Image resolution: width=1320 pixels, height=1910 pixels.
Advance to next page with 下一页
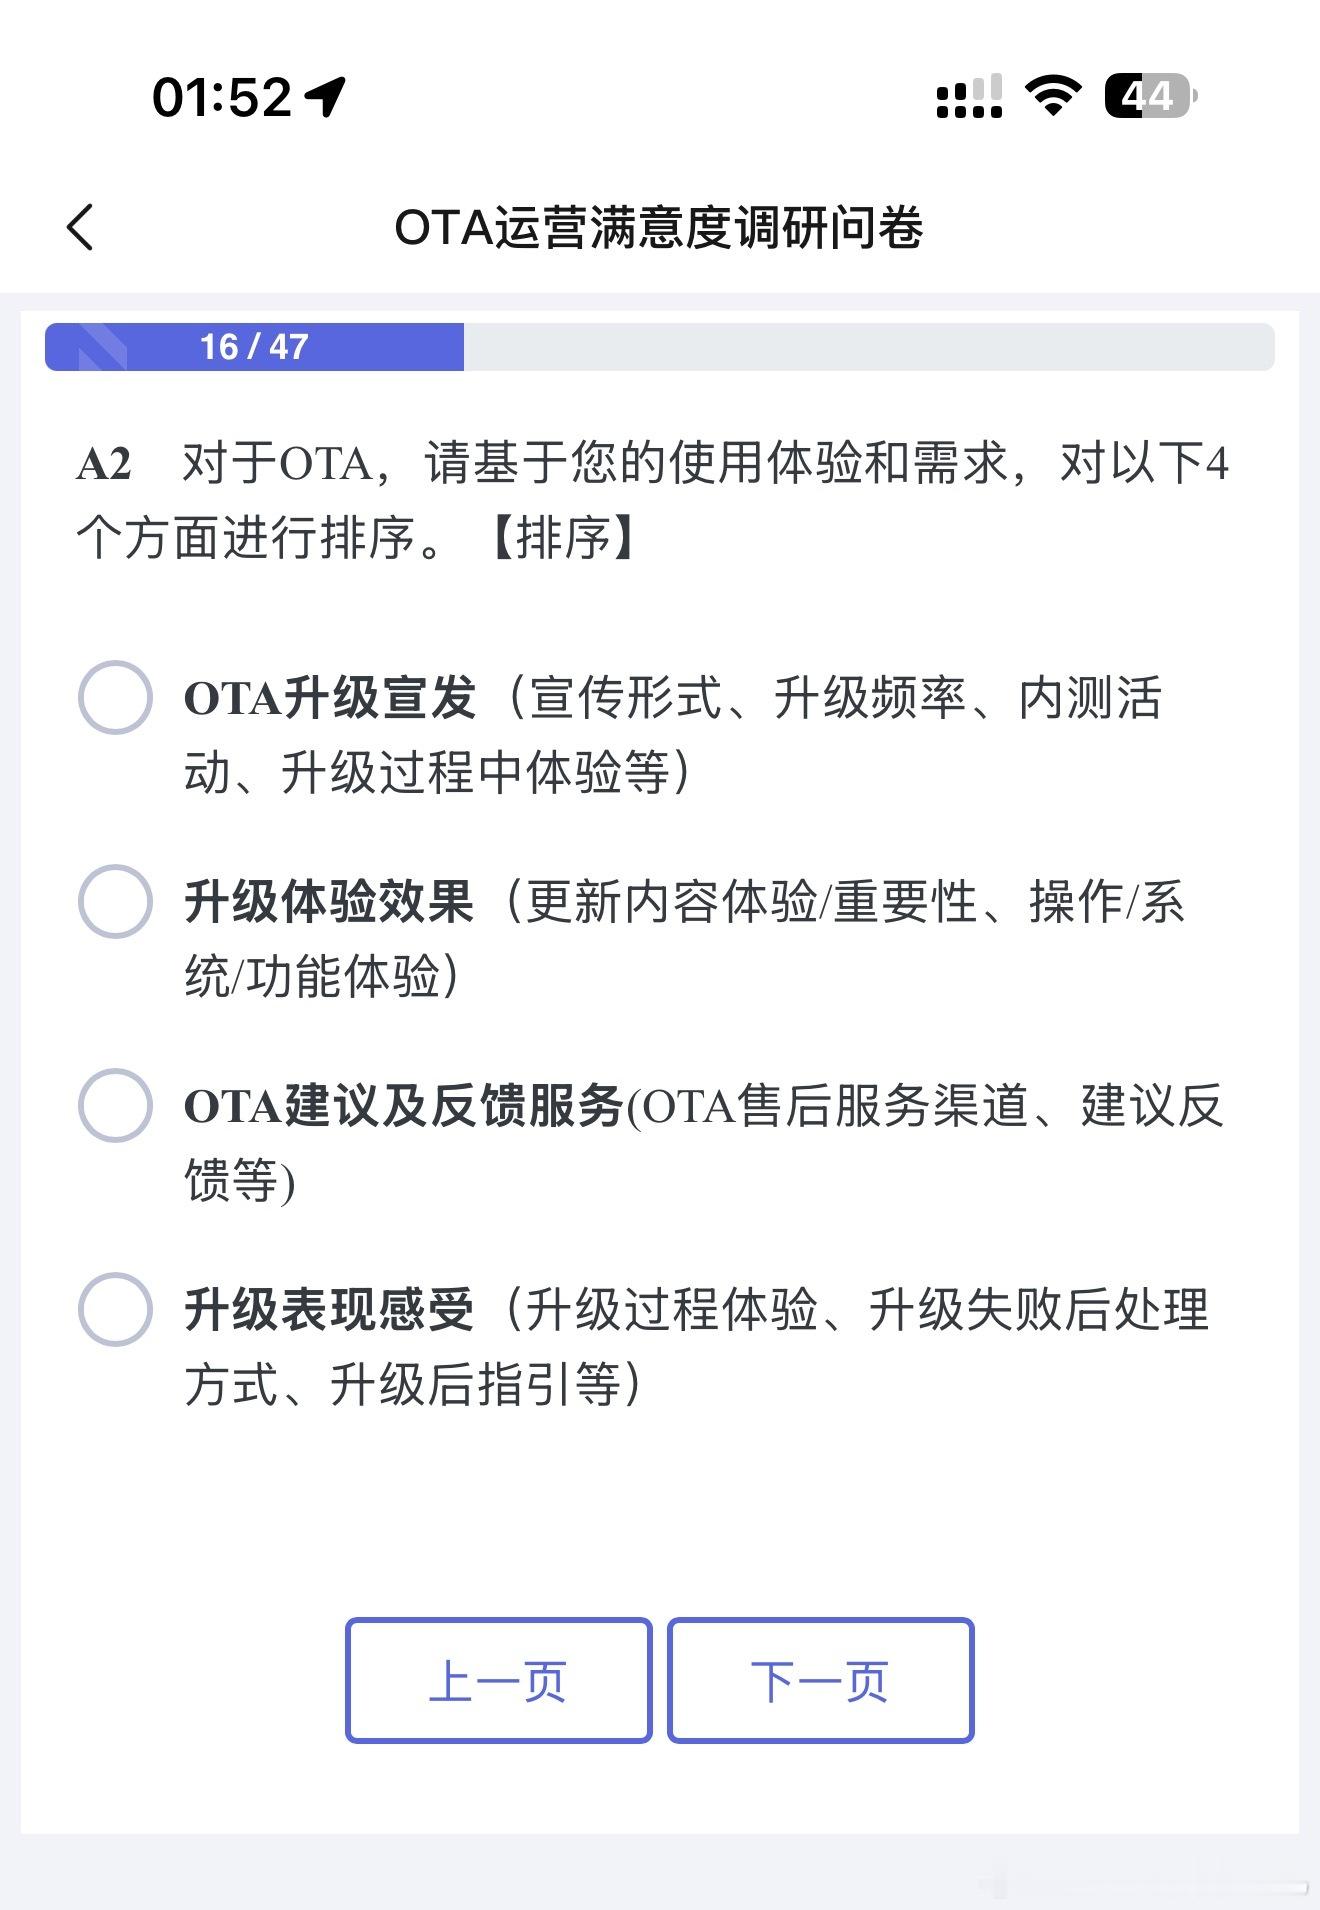[x=820, y=1680]
